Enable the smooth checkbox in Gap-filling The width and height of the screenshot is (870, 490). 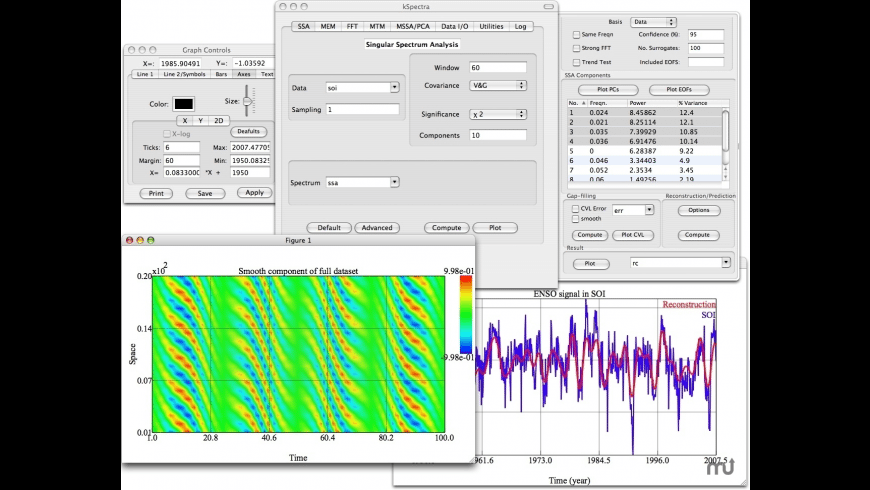[x=573, y=218]
